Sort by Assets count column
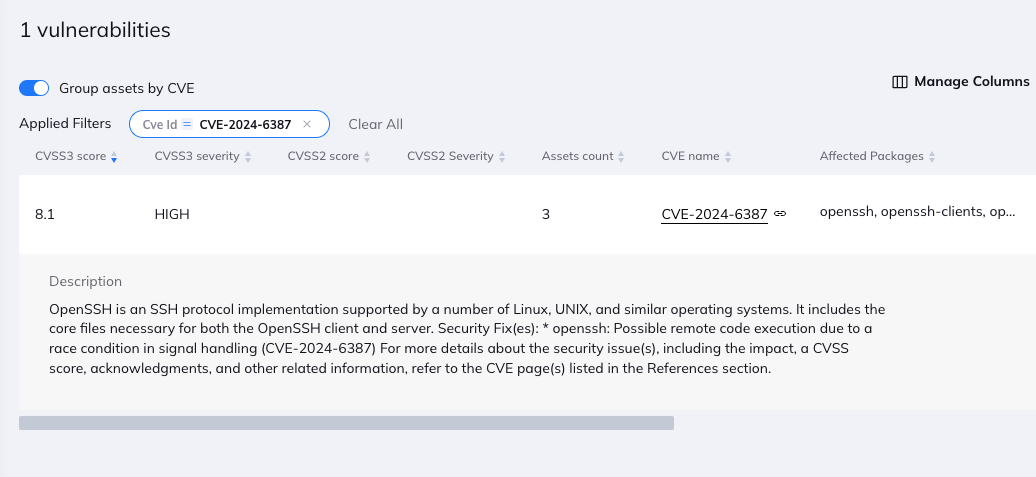 point(583,156)
